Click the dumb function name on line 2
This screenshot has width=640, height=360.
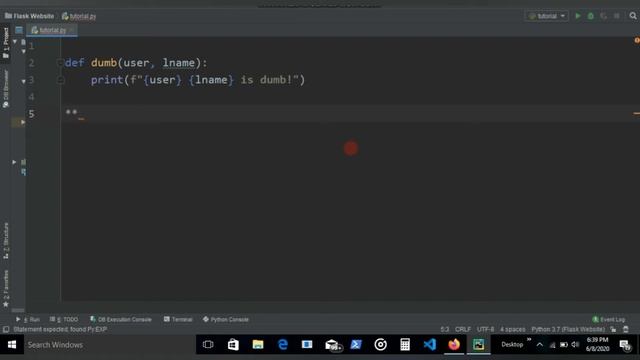[104, 63]
